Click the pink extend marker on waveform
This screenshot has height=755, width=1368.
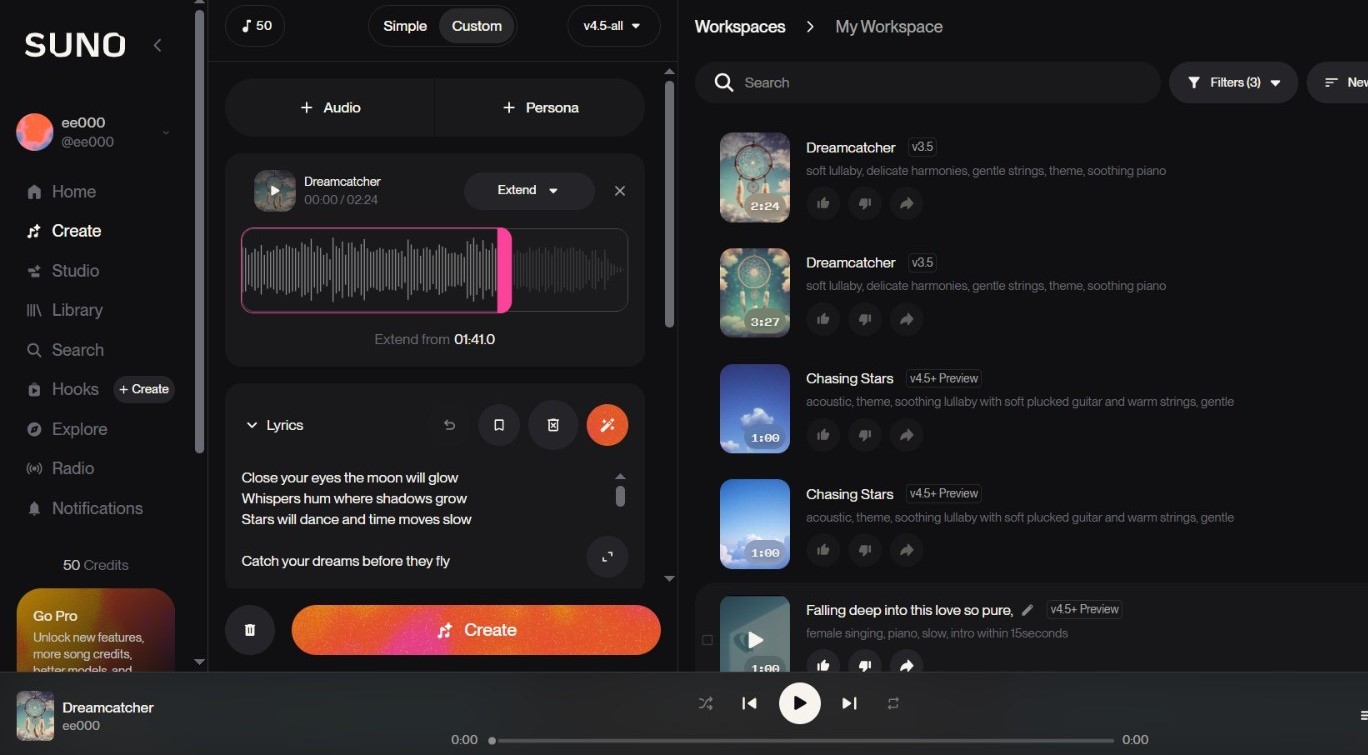pyautogui.click(x=504, y=270)
